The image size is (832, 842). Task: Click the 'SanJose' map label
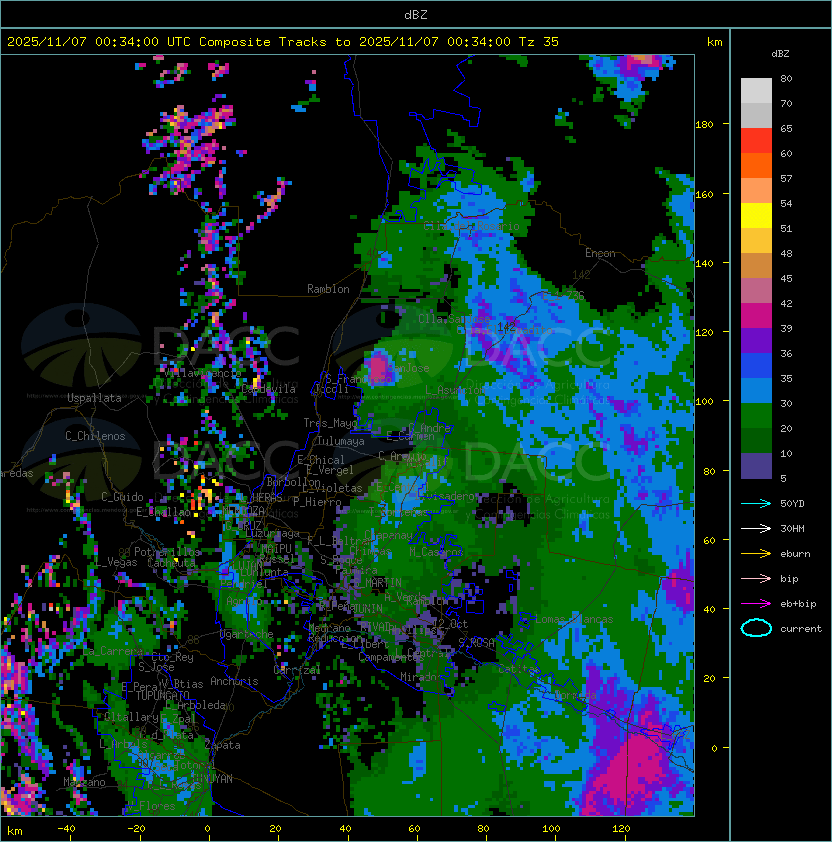[x=408, y=368]
